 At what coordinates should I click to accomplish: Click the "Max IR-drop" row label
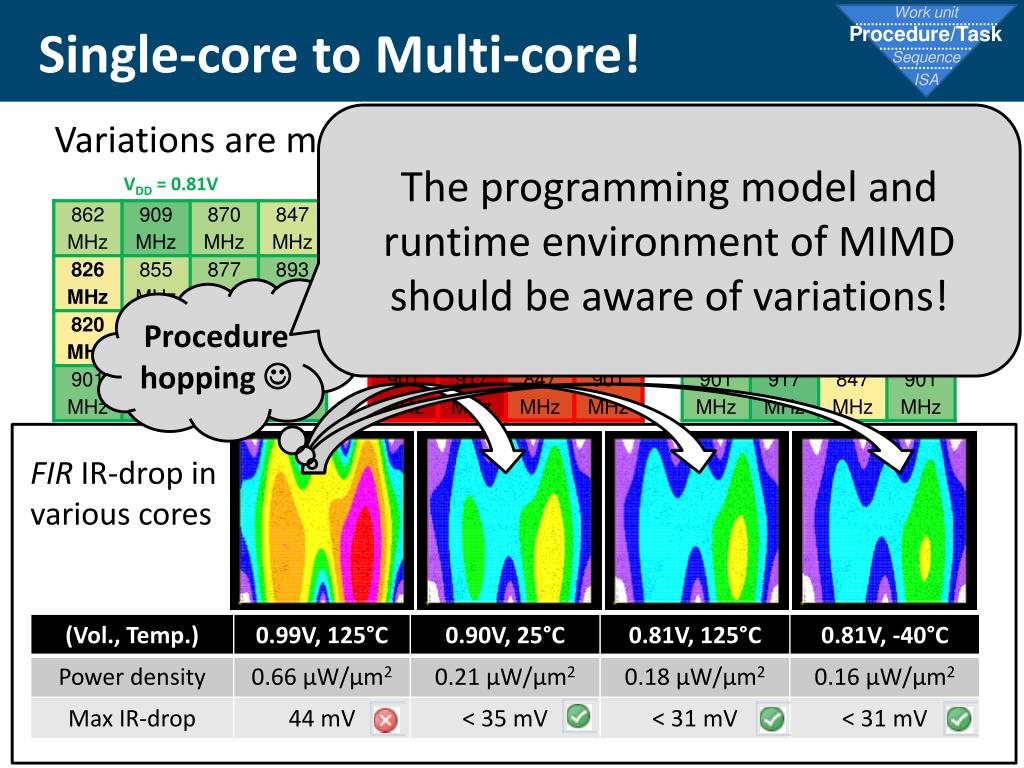click(132, 718)
